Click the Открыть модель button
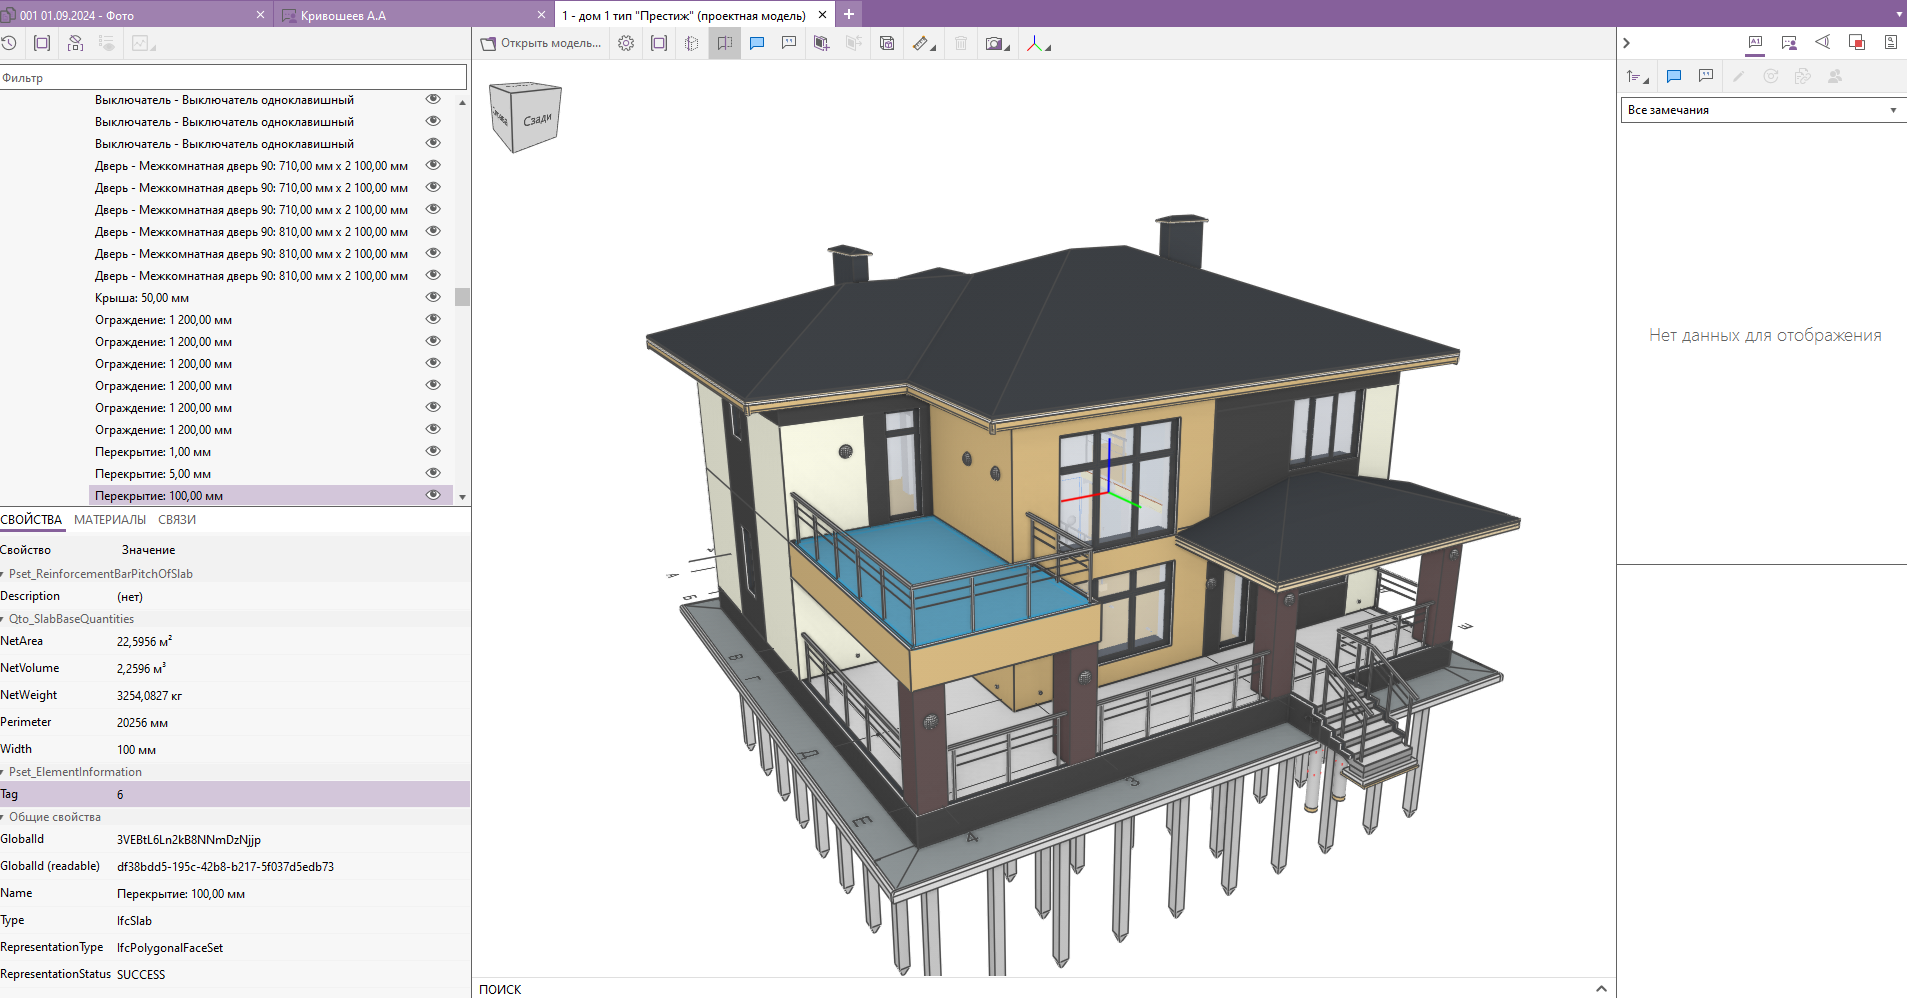This screenshot has width=1907, height=998. coord(541,43)
